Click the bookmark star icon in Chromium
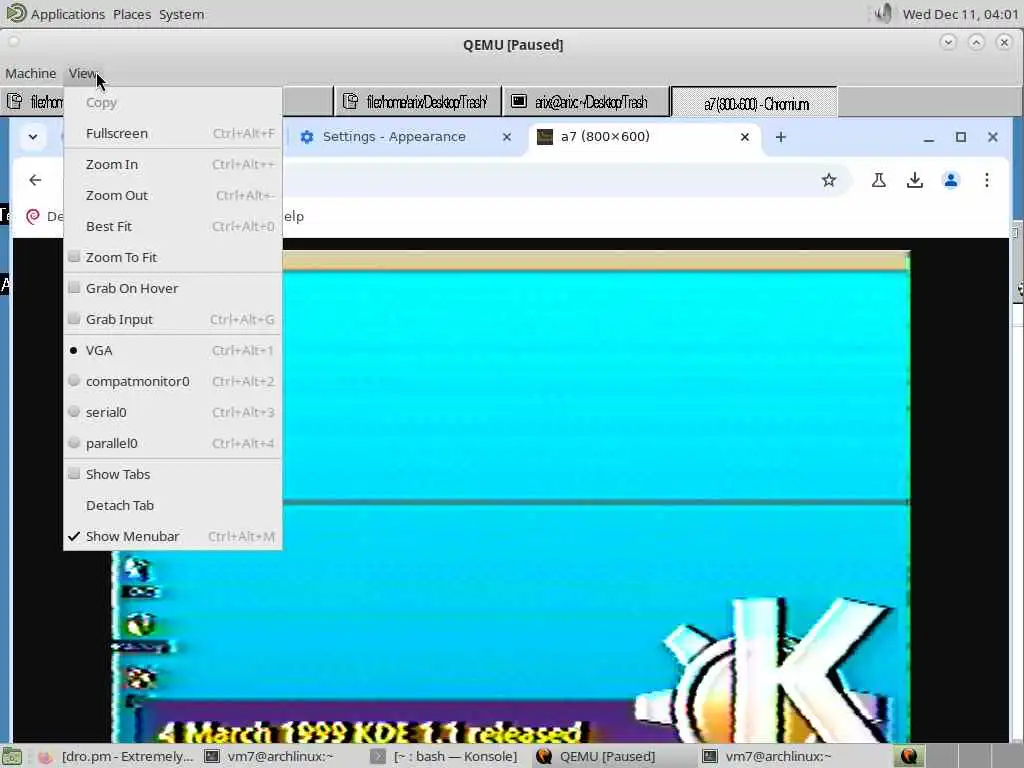1024x768 pixels. [x=829, y=180]
